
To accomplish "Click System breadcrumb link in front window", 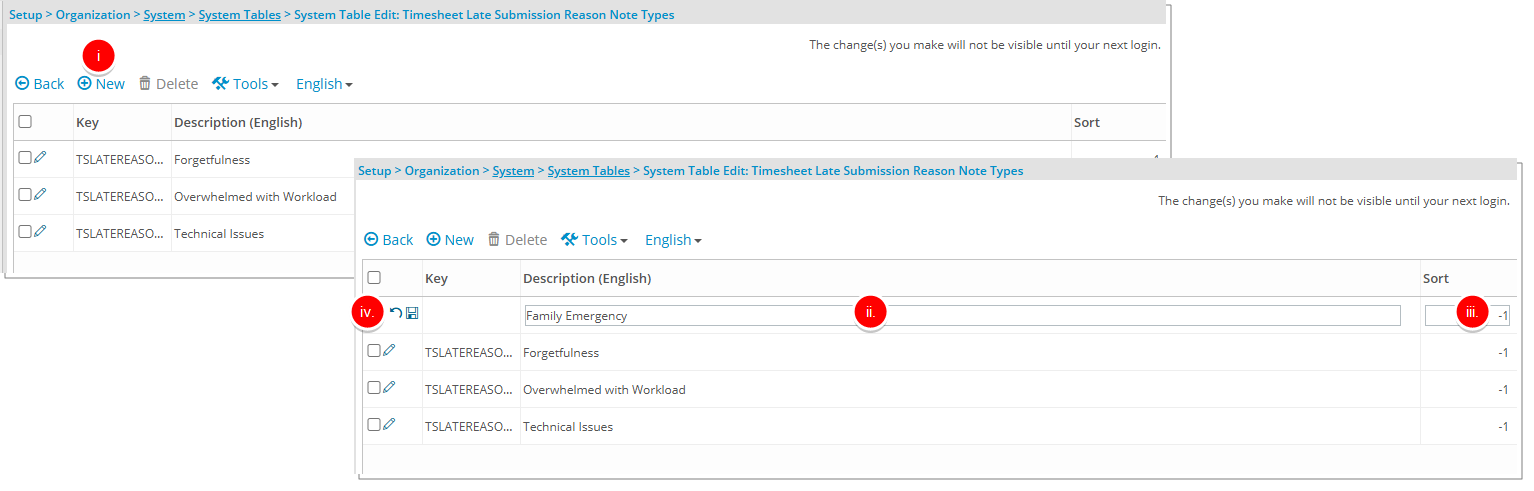I will 513,171.
